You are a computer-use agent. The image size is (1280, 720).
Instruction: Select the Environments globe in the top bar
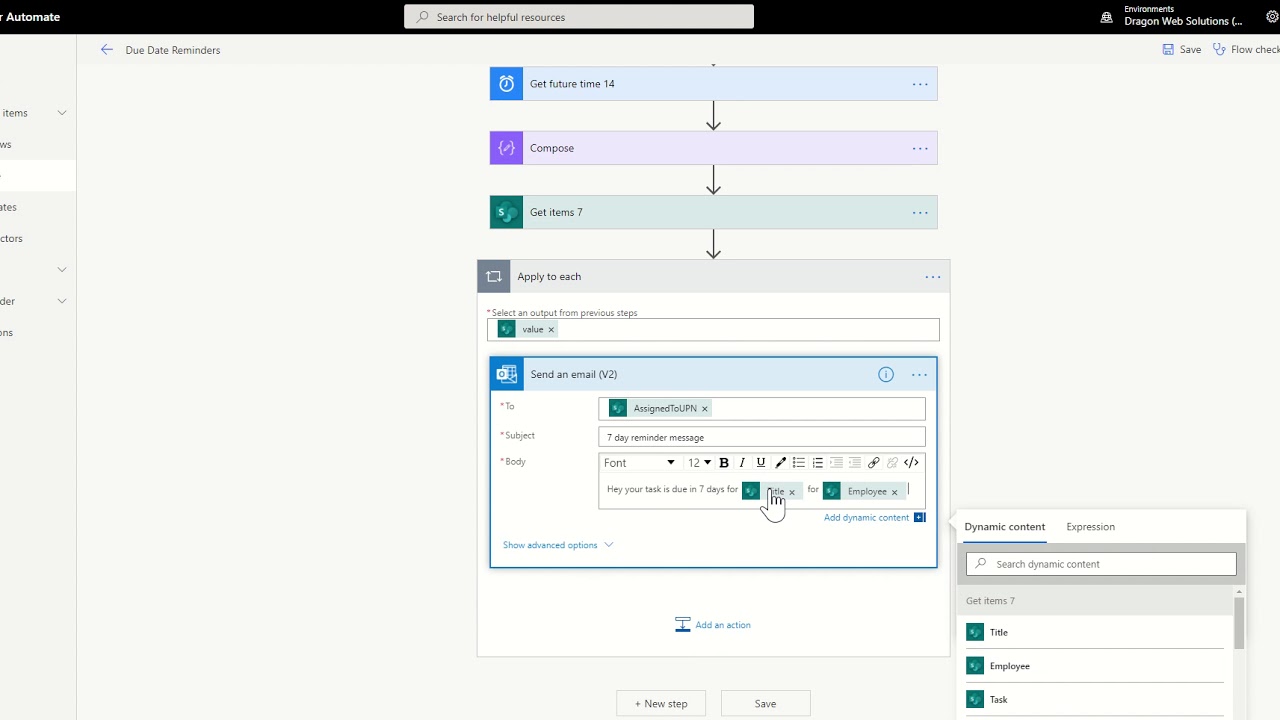coord(1106,17)
